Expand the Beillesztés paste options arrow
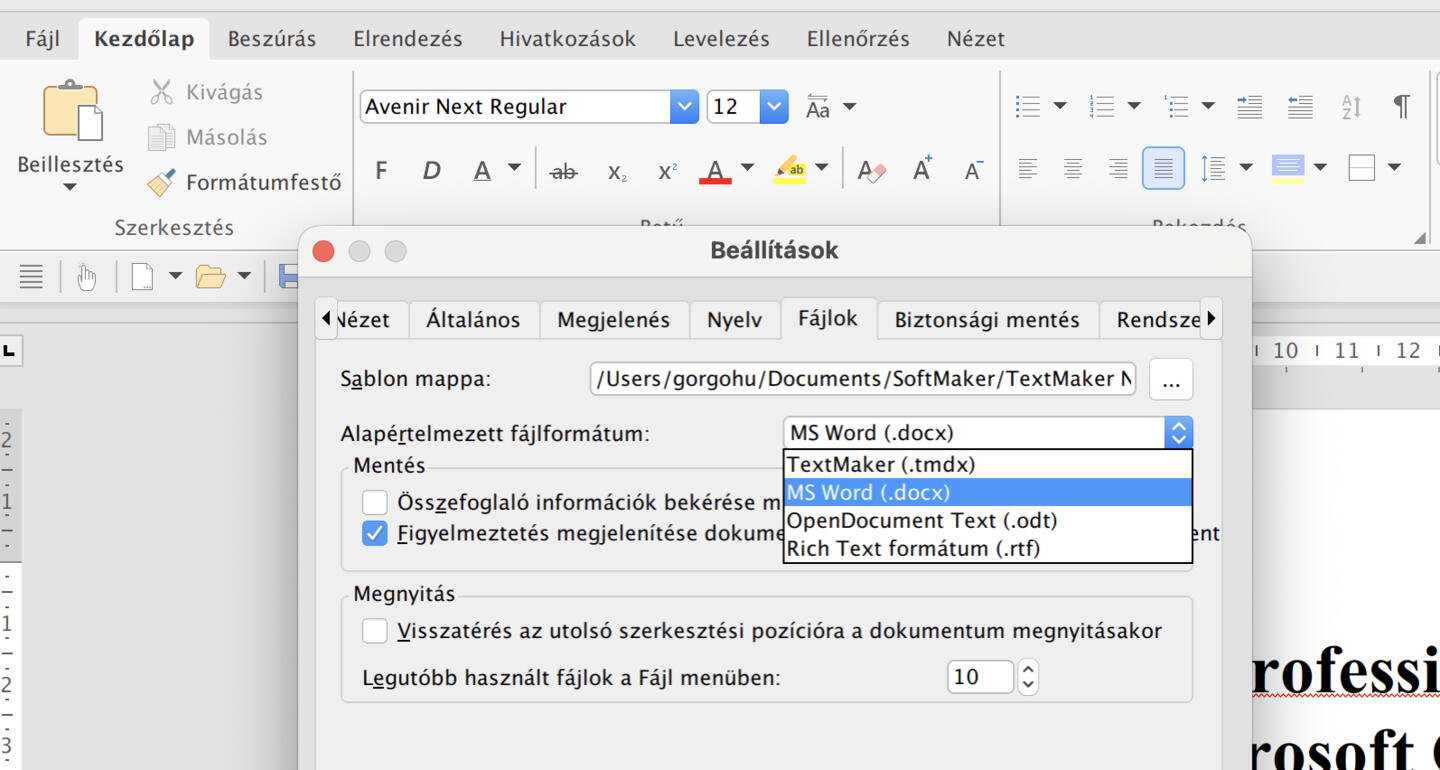 (70, 187)
